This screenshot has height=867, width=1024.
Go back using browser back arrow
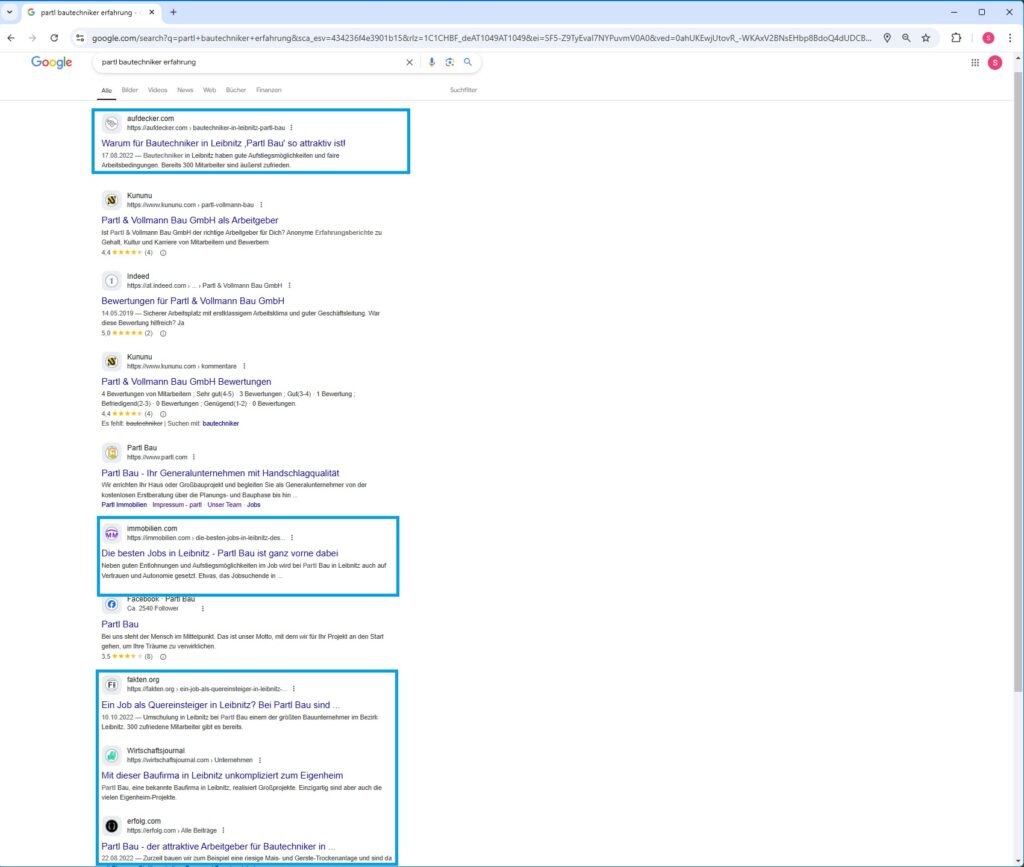[11, 38]
